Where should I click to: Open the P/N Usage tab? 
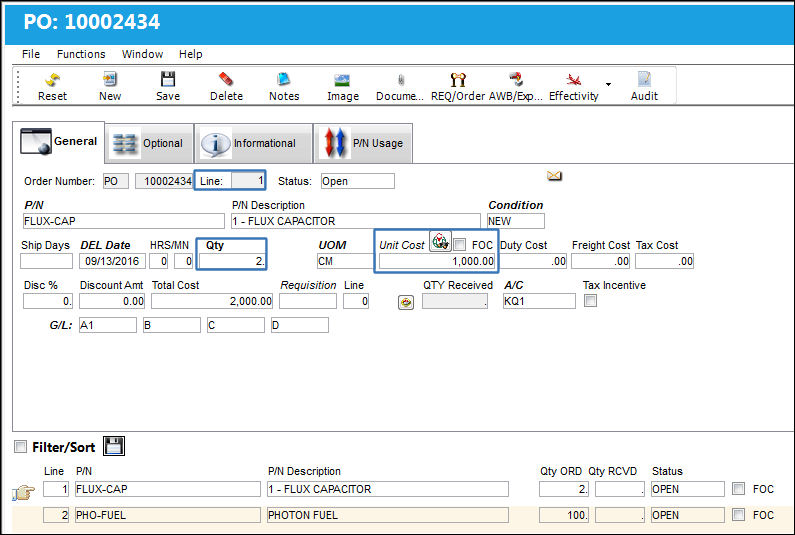363,144
